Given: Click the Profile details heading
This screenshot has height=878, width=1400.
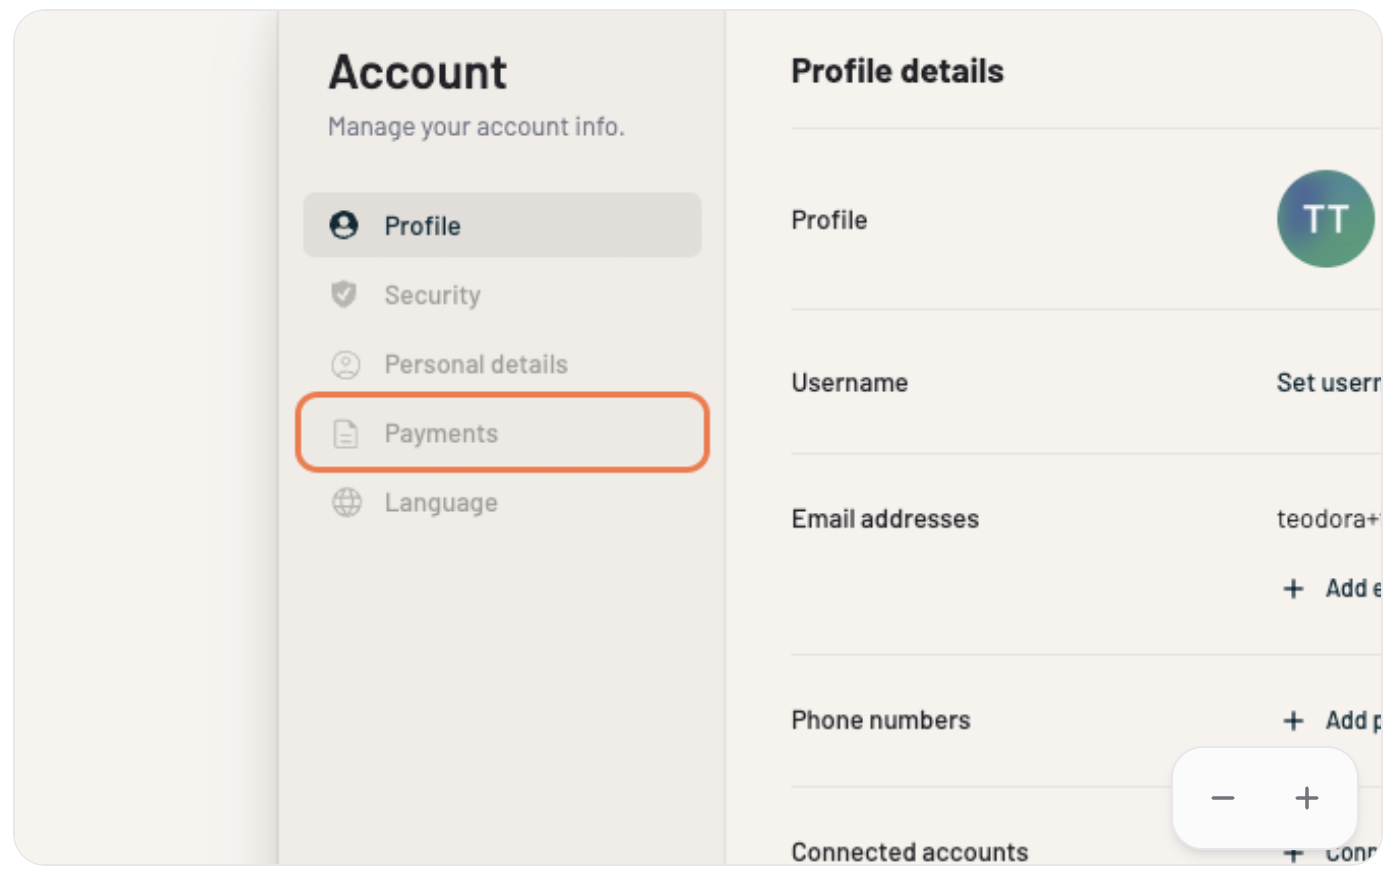Looking at the screenshot, I should 897,71.
